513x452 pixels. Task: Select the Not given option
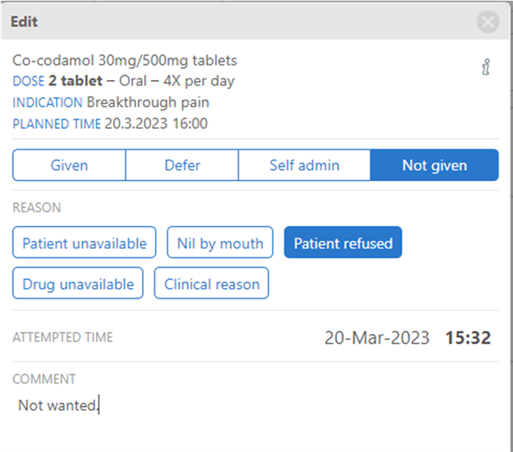click(434, 165)
